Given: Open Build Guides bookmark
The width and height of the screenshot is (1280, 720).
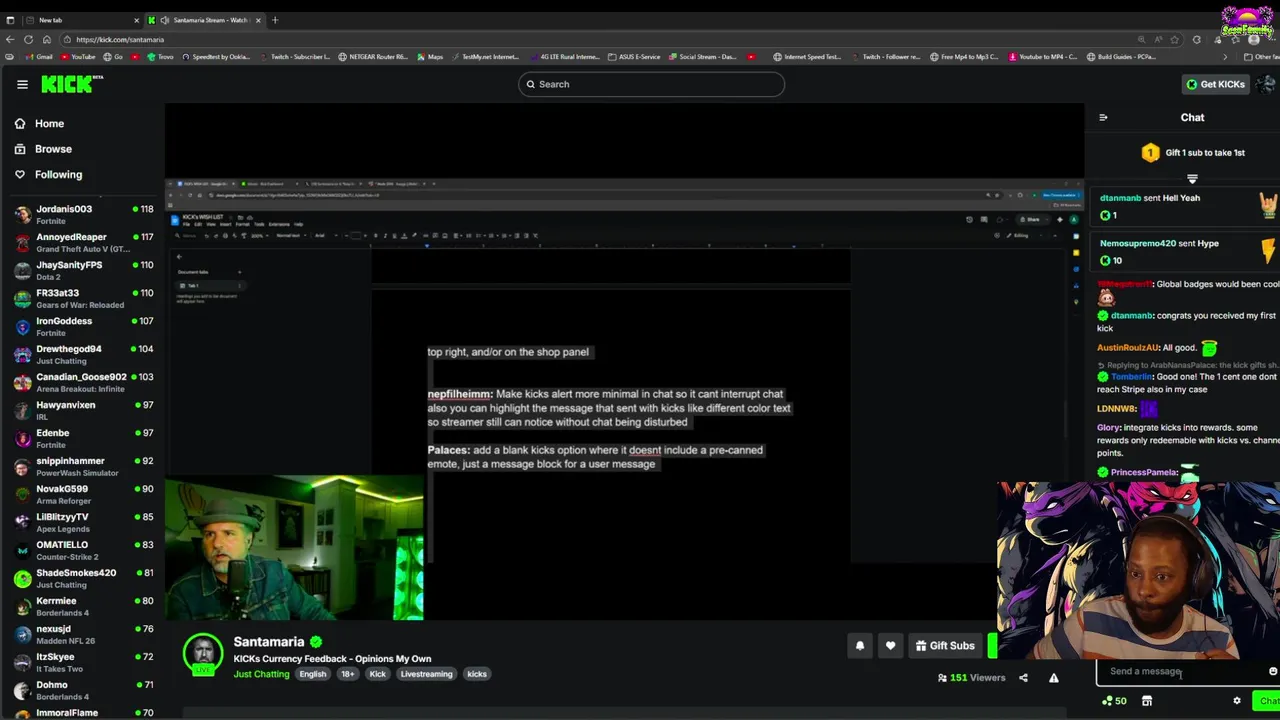Looking at the screenshot, I should click(x=1122, y=57).
